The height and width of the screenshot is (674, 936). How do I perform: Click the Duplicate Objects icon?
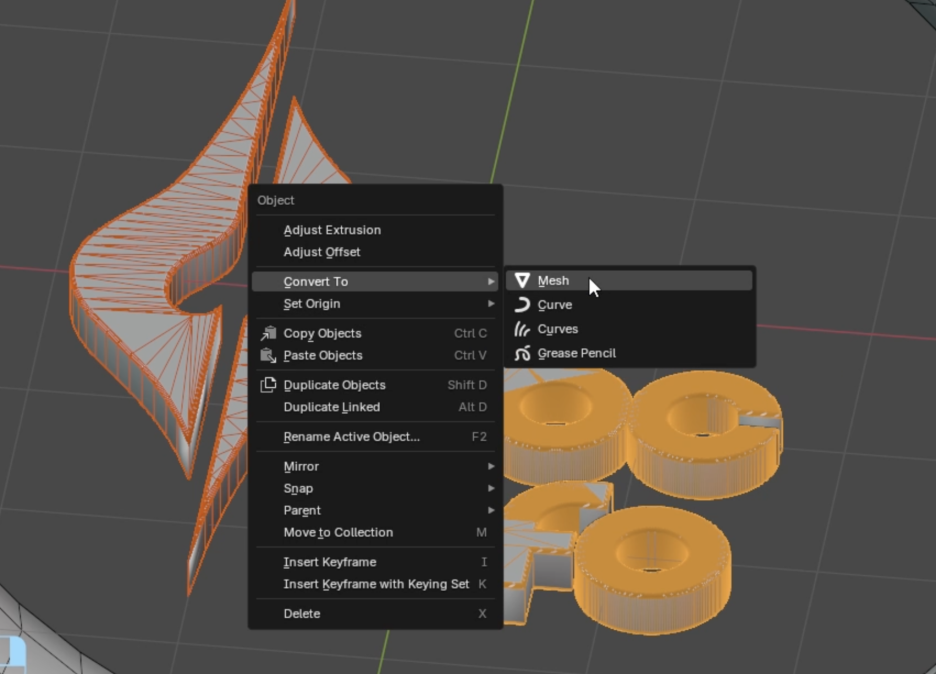(268, 385)
